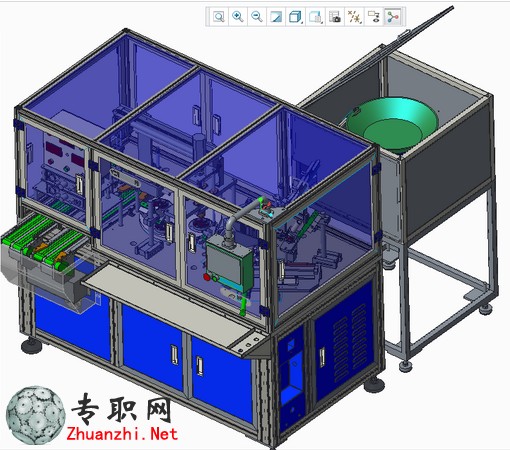The width and height of the screenshot is (510, 450).
Task: Select the Zoom In magnifier tool
Action: pos(238,17)
